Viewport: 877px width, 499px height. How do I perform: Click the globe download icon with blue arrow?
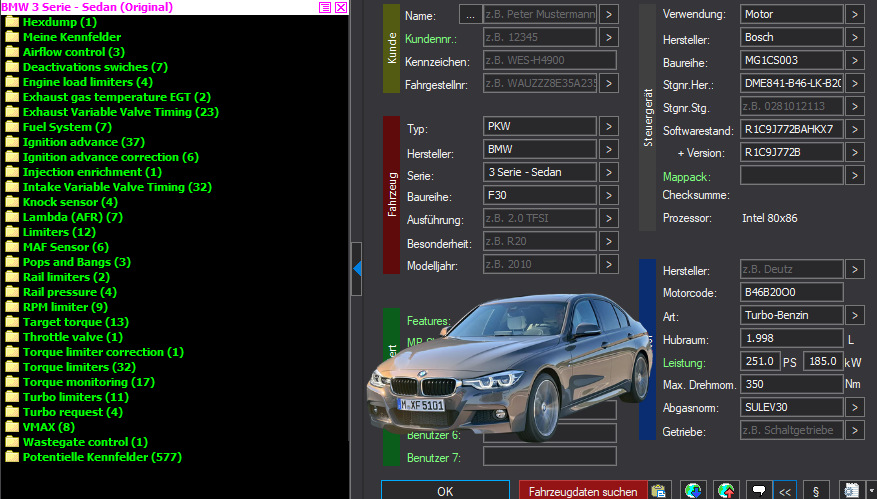click(693, 491)
